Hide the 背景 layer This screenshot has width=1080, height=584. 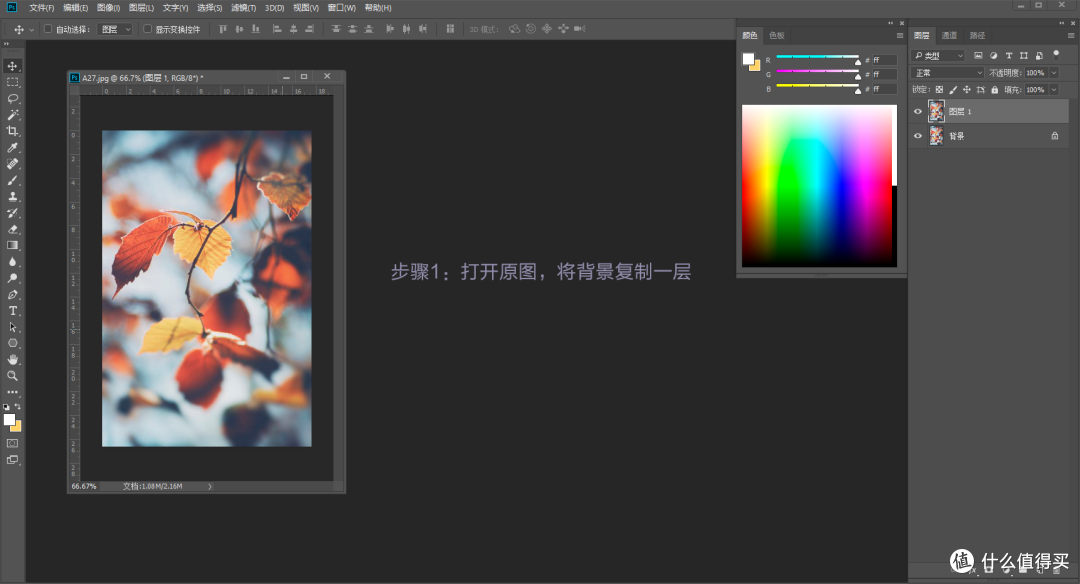point(917,135)
